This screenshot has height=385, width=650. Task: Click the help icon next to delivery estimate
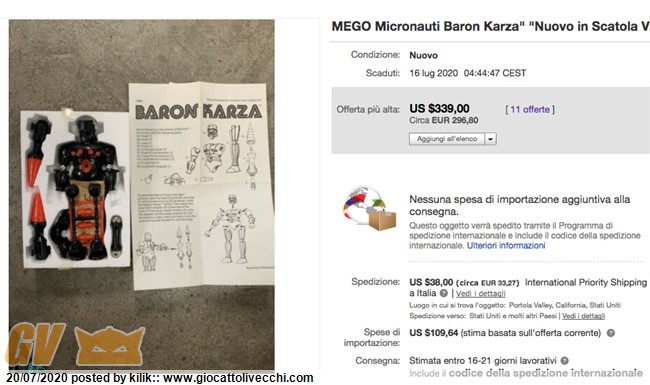coord(564,361)
